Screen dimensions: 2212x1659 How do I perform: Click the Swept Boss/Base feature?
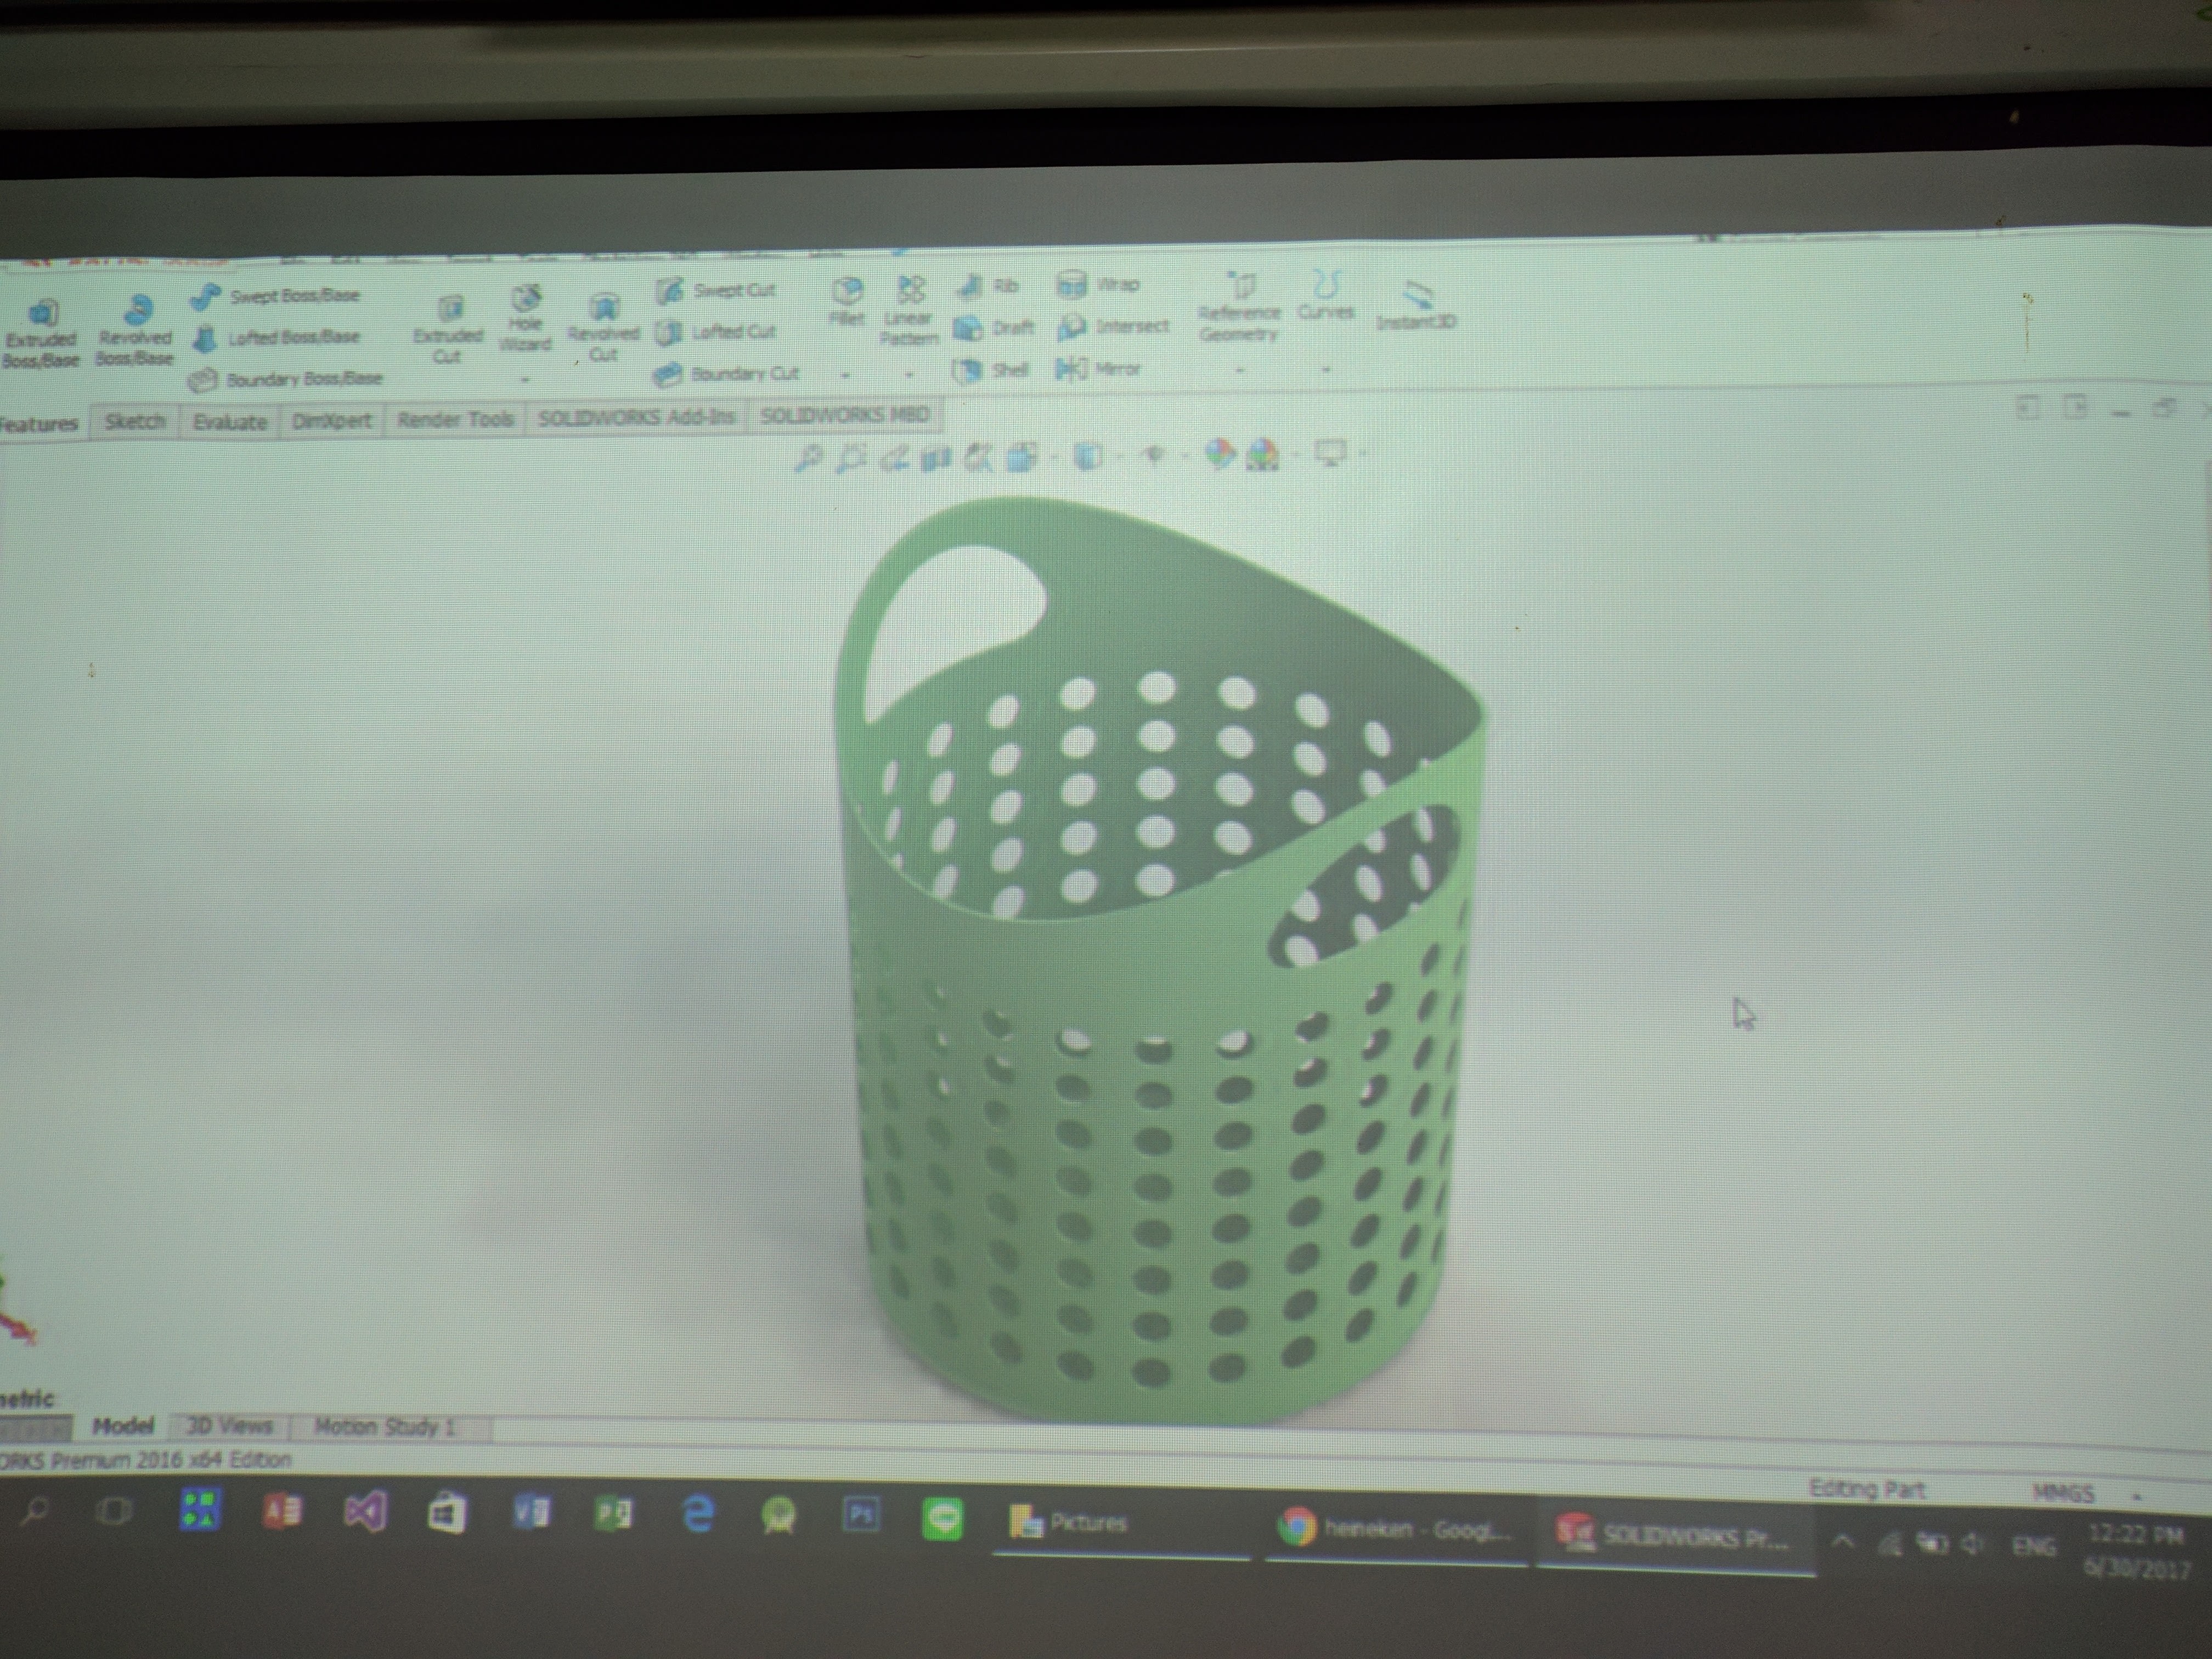pos(274,296)
